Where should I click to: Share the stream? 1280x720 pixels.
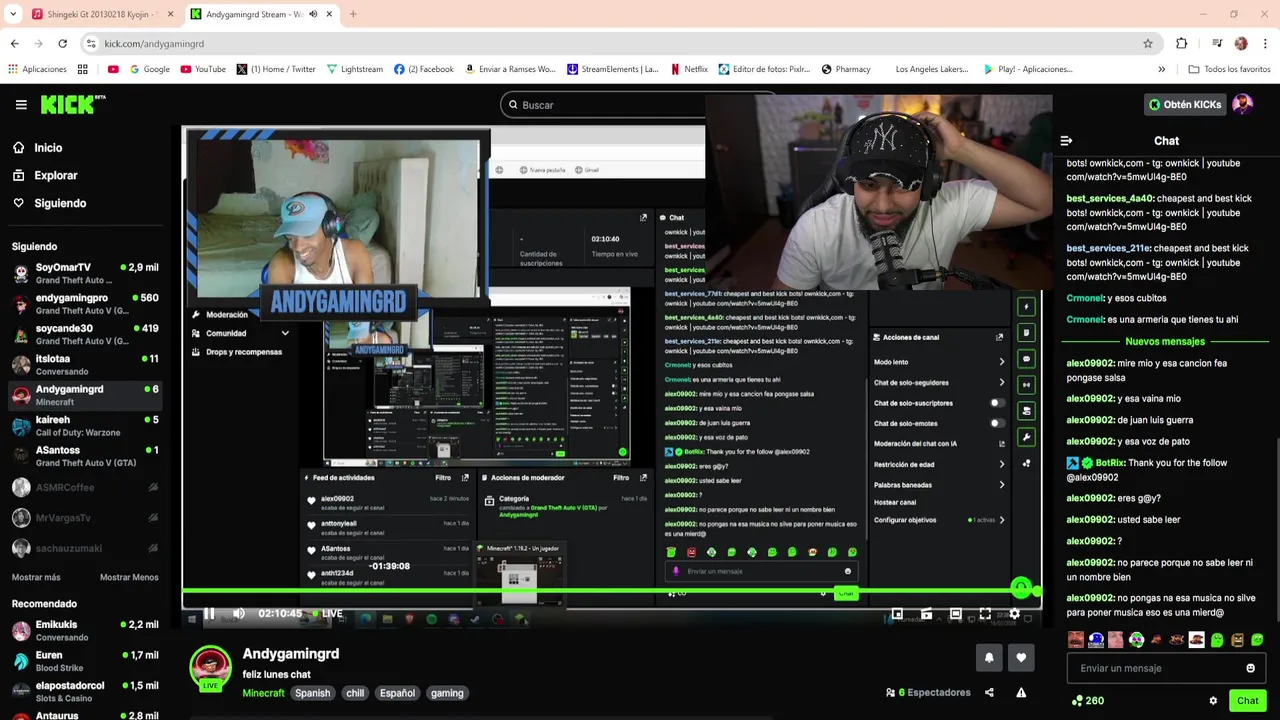pos(989,692)
